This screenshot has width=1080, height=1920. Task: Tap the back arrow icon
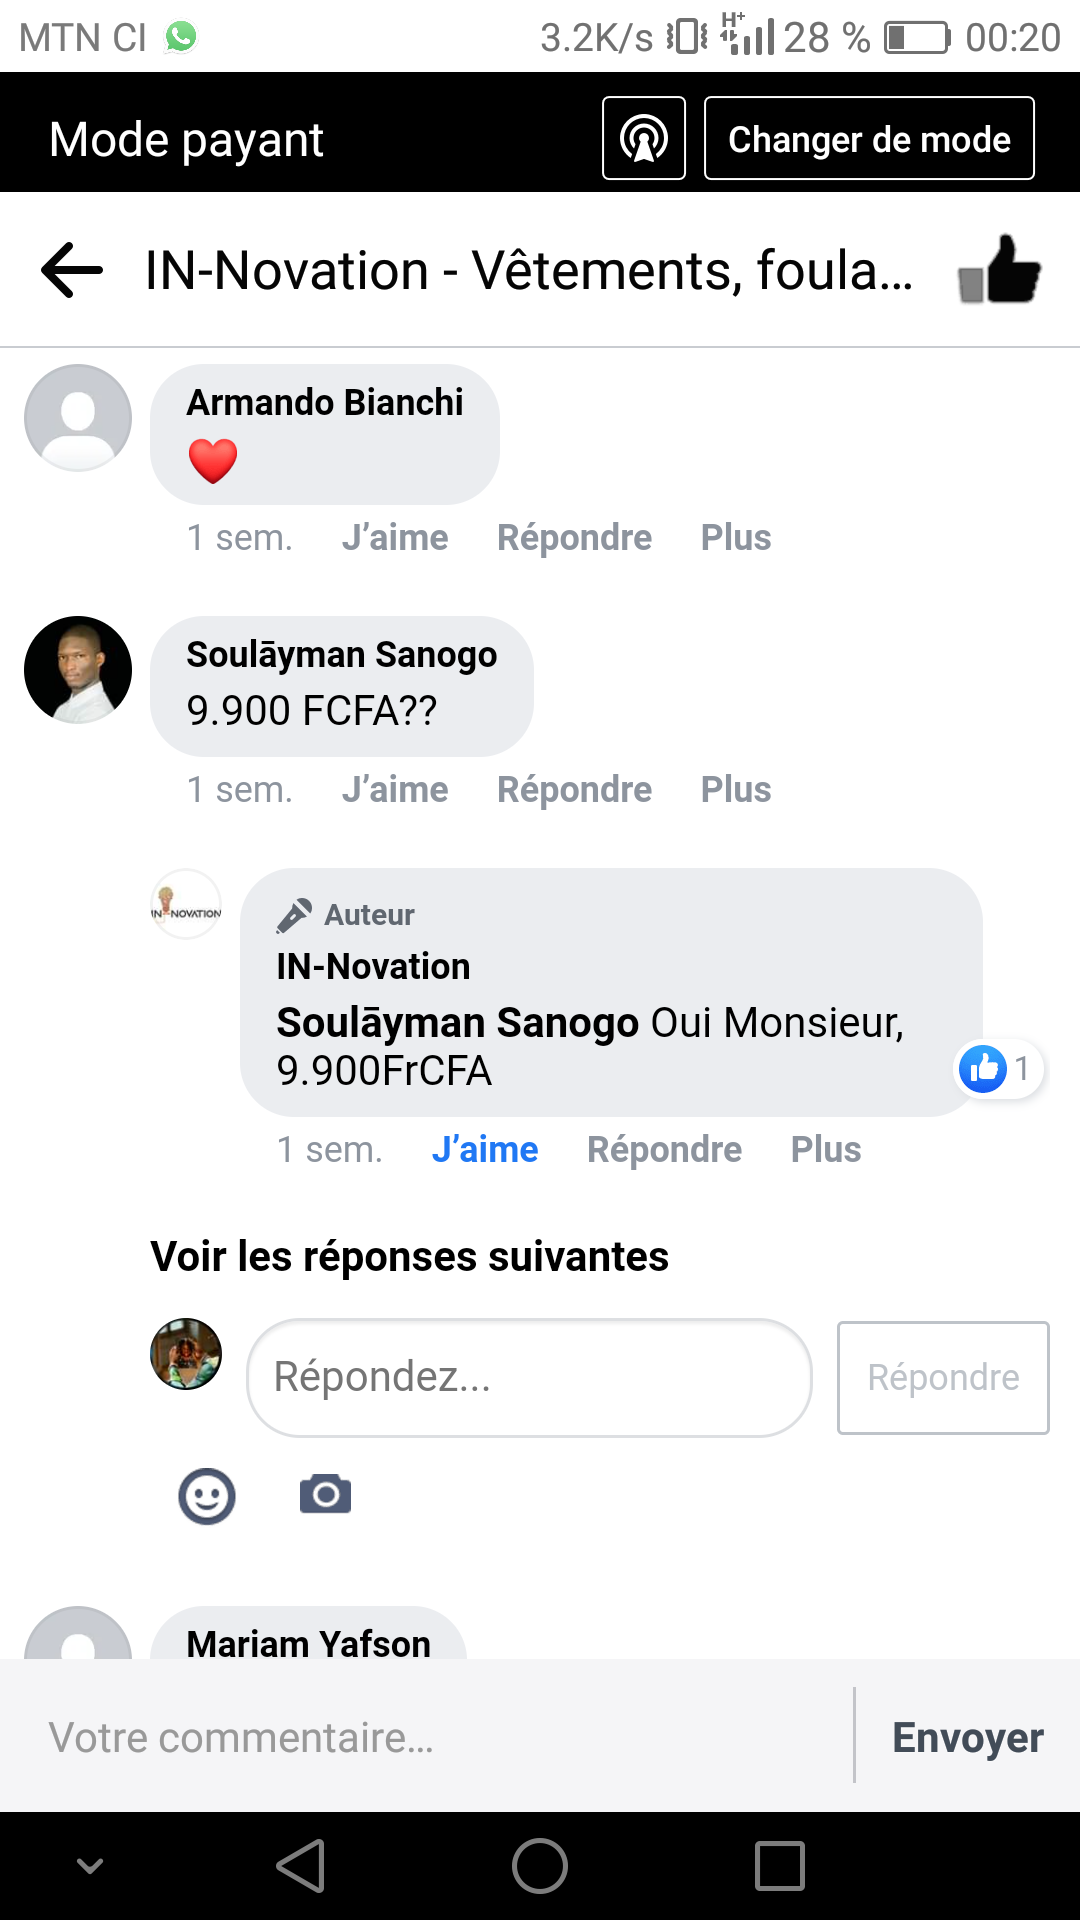pyautogui.click(x=72, y=270)
